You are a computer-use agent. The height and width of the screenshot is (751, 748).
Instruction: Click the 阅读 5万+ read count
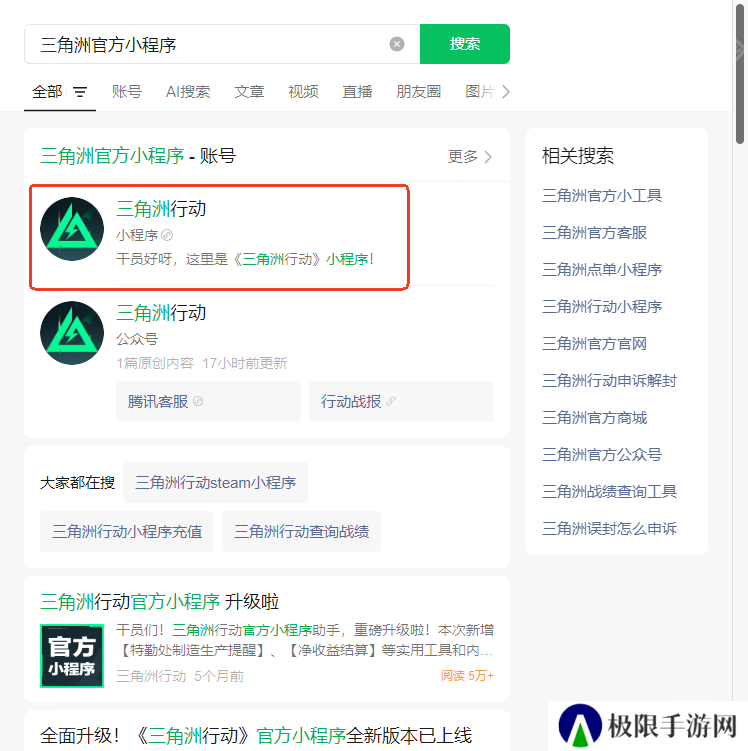[467, 676]
